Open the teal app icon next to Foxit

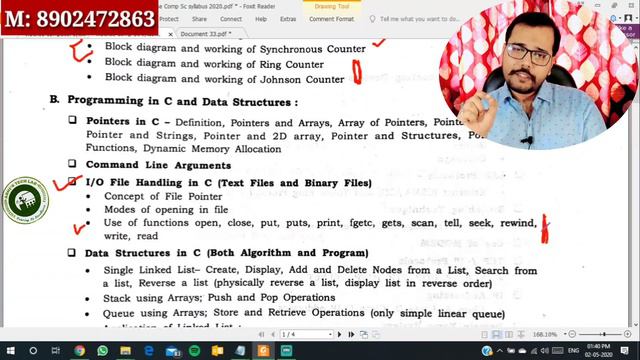(287, 351)
